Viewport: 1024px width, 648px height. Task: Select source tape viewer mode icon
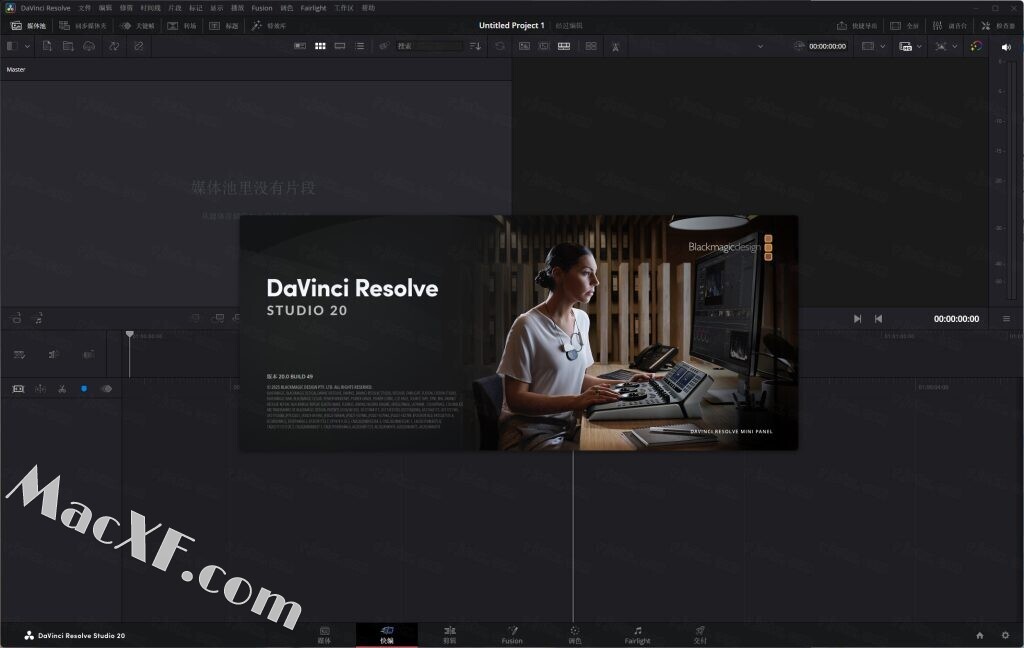(x=543, y=46)
